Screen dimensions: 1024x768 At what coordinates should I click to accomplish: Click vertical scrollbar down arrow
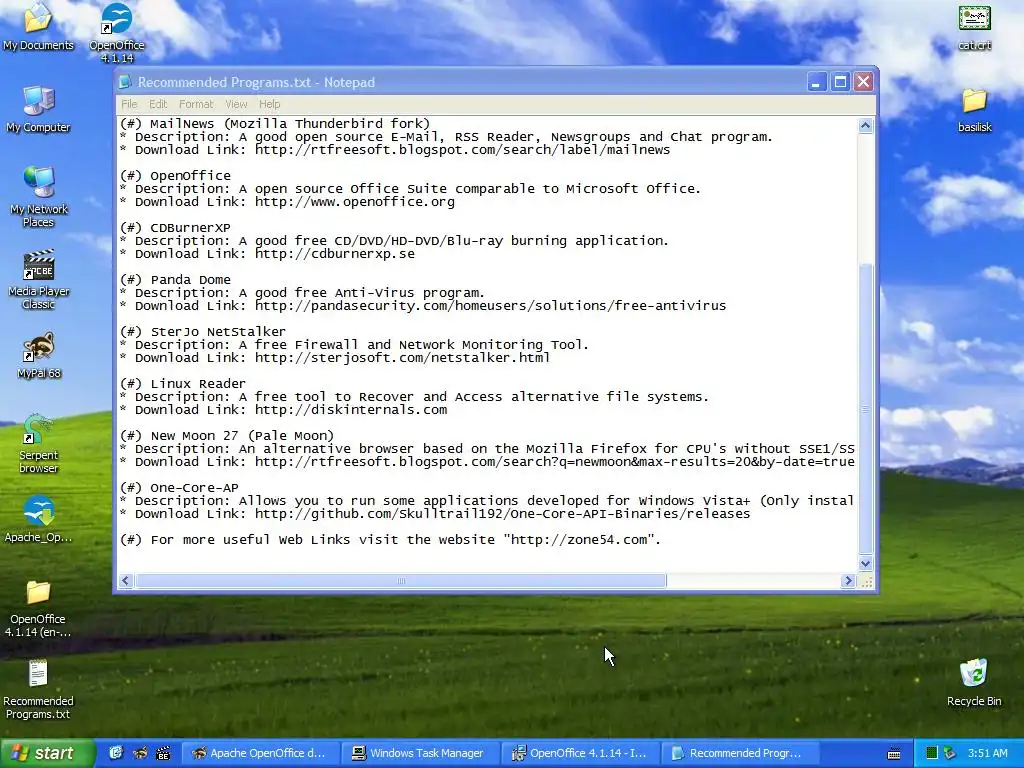(865, 563)
